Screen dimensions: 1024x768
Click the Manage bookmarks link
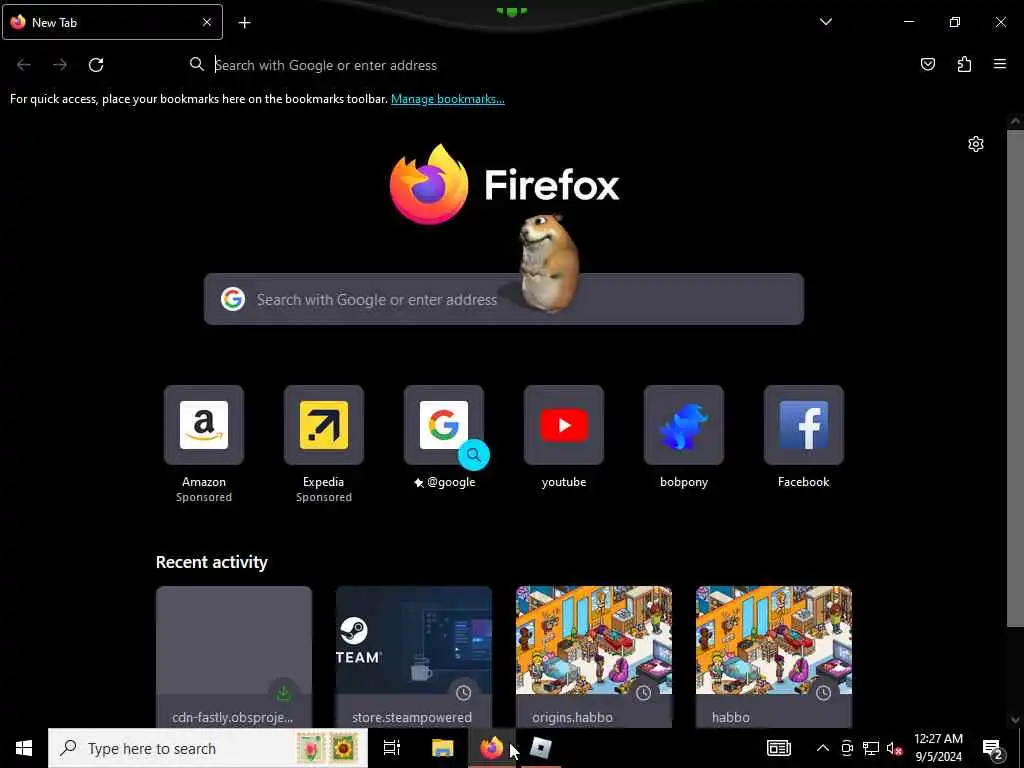pos(447,99)
